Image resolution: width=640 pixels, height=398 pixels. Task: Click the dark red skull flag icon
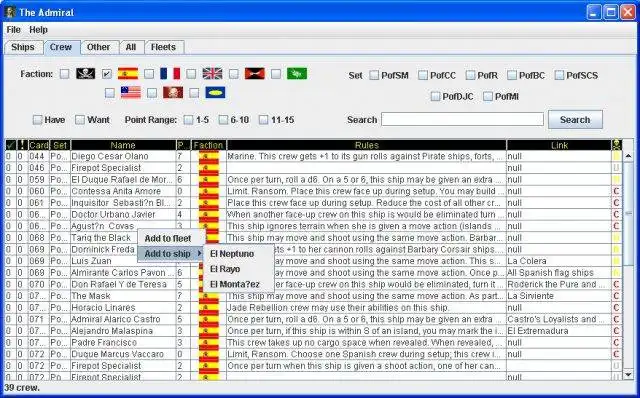(173, 93)
